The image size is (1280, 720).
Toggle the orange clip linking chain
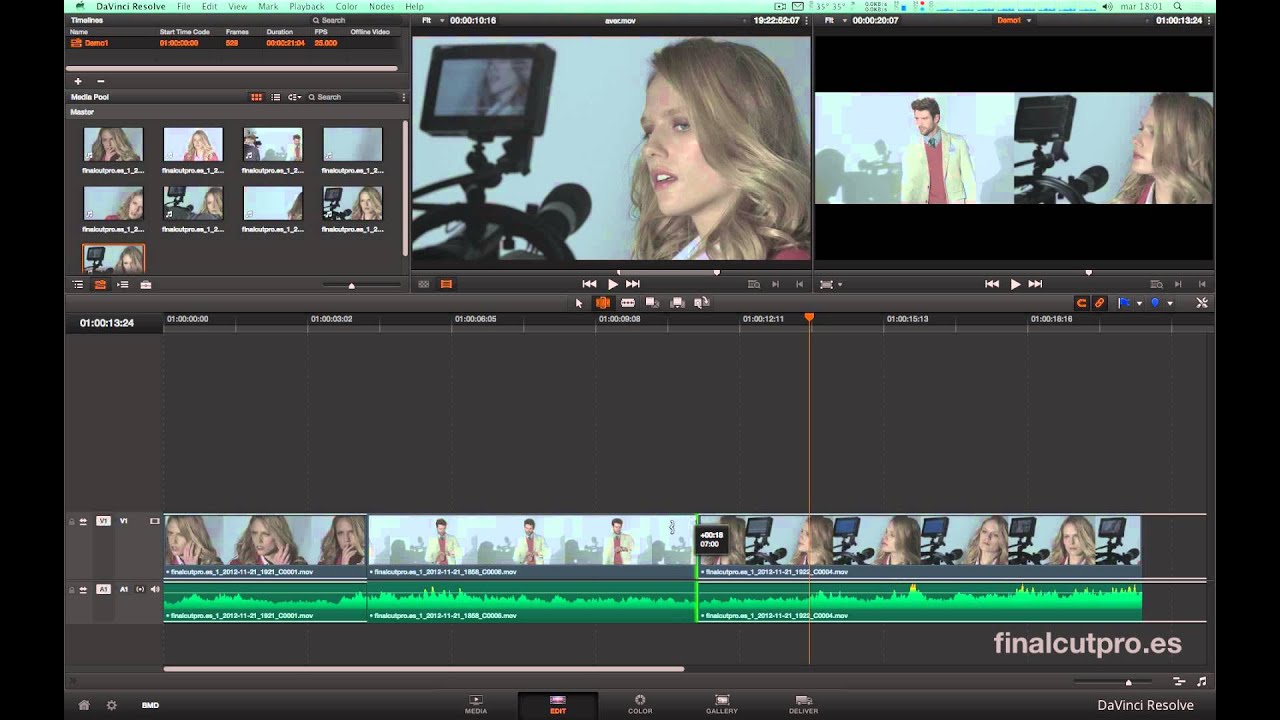[x=1100, y=303]
